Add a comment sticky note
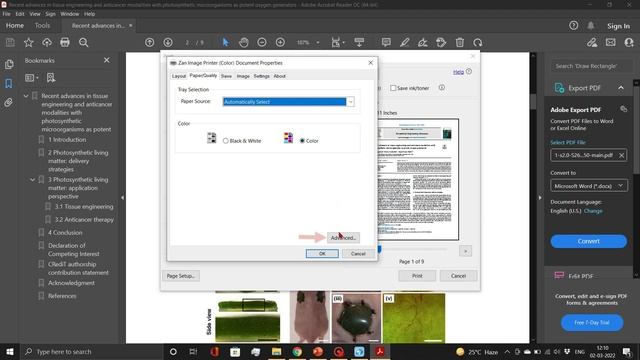 click(x=386, y=42)
